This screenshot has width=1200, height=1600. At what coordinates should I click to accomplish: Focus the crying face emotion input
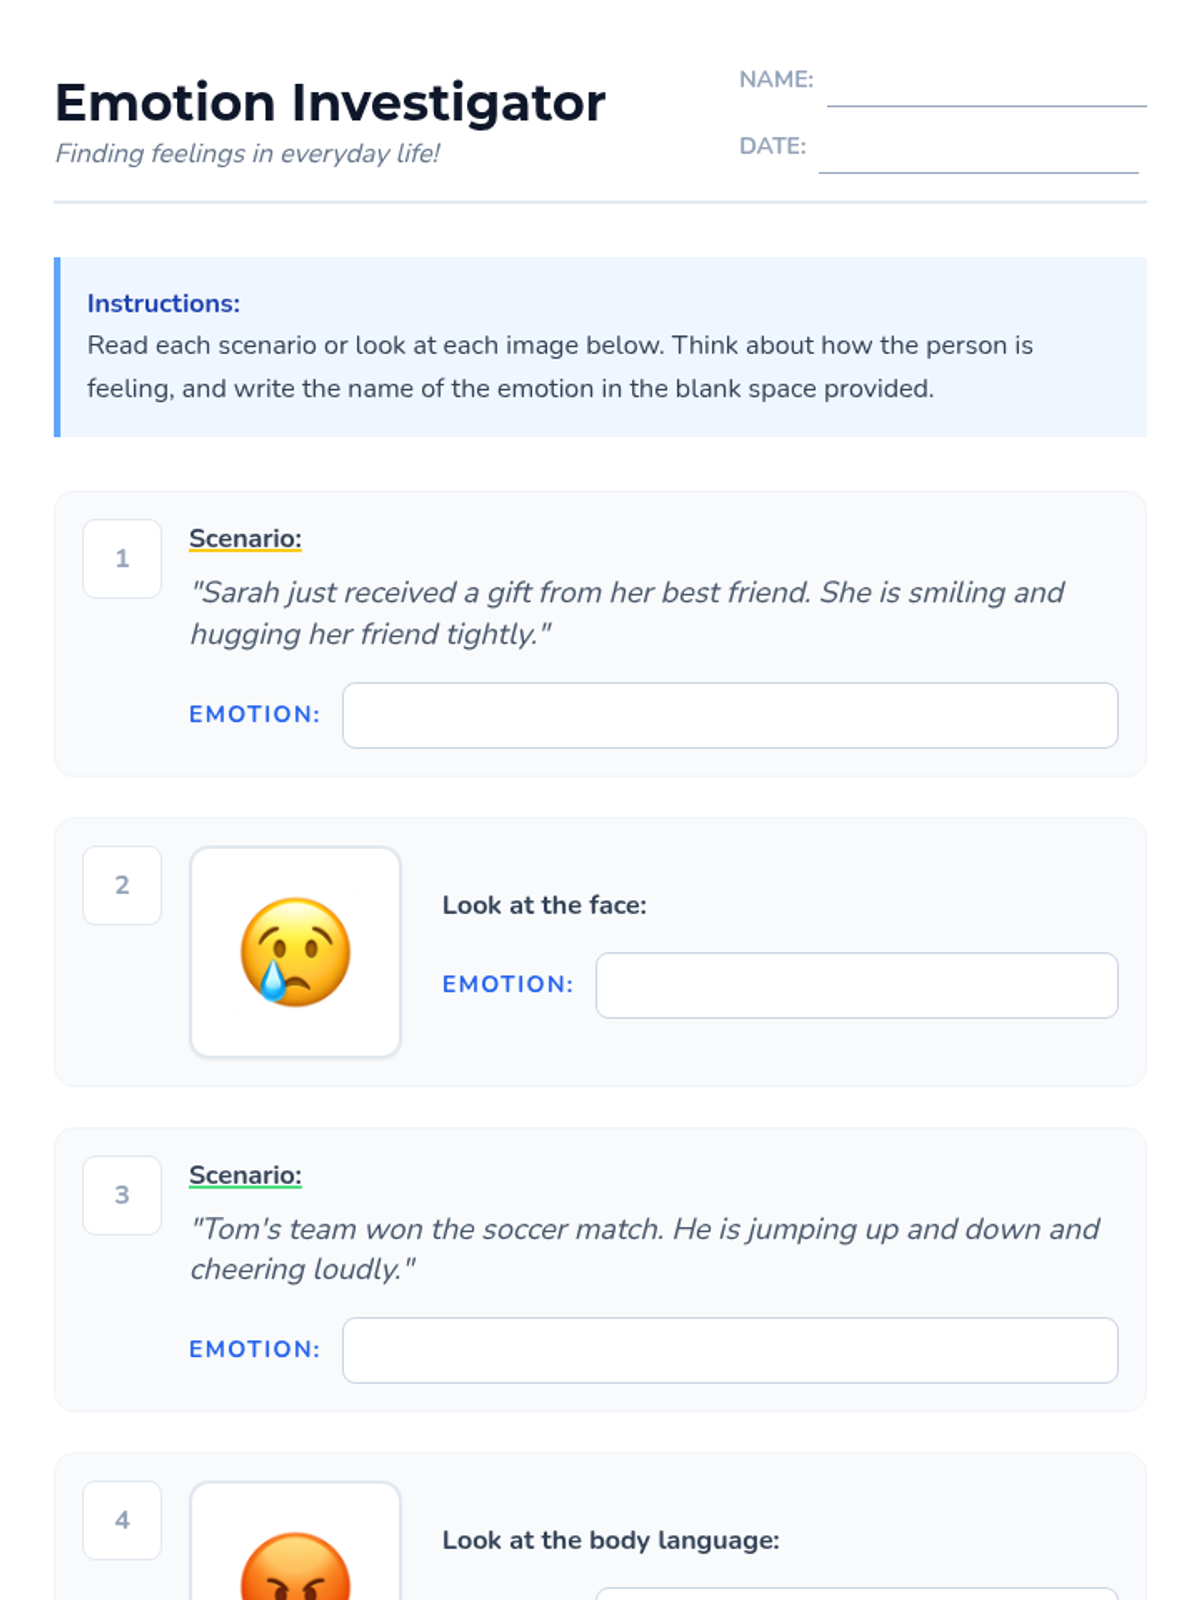click(x=856, y=985)
